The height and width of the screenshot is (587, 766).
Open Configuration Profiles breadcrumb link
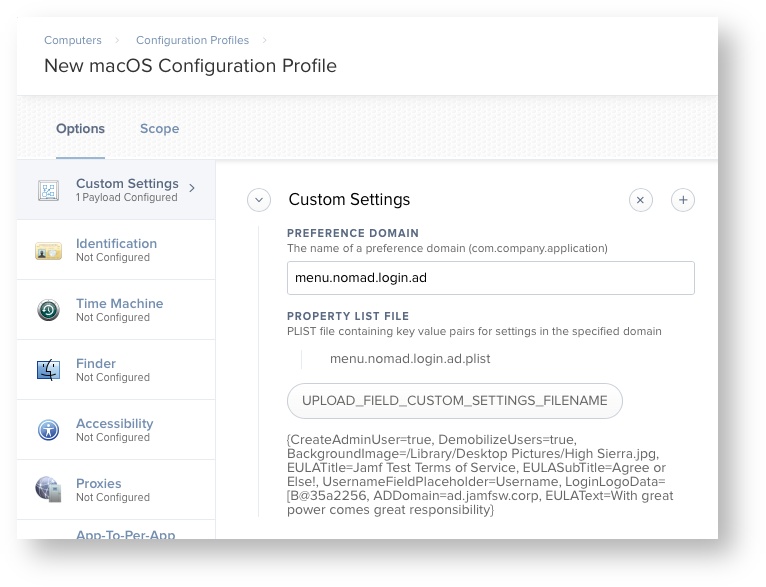193,40
